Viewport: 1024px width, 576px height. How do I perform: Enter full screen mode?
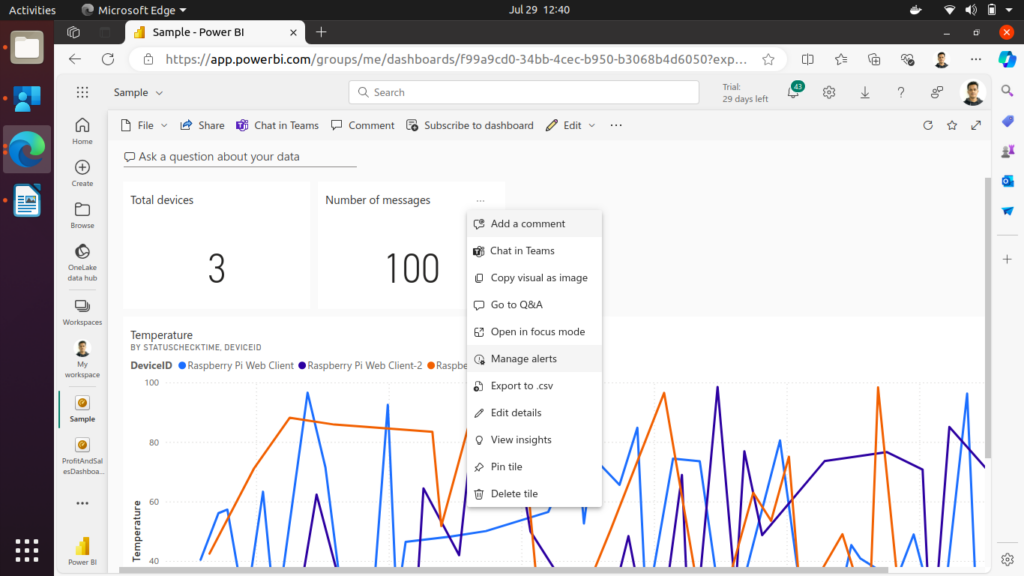[x=976, y=126]
